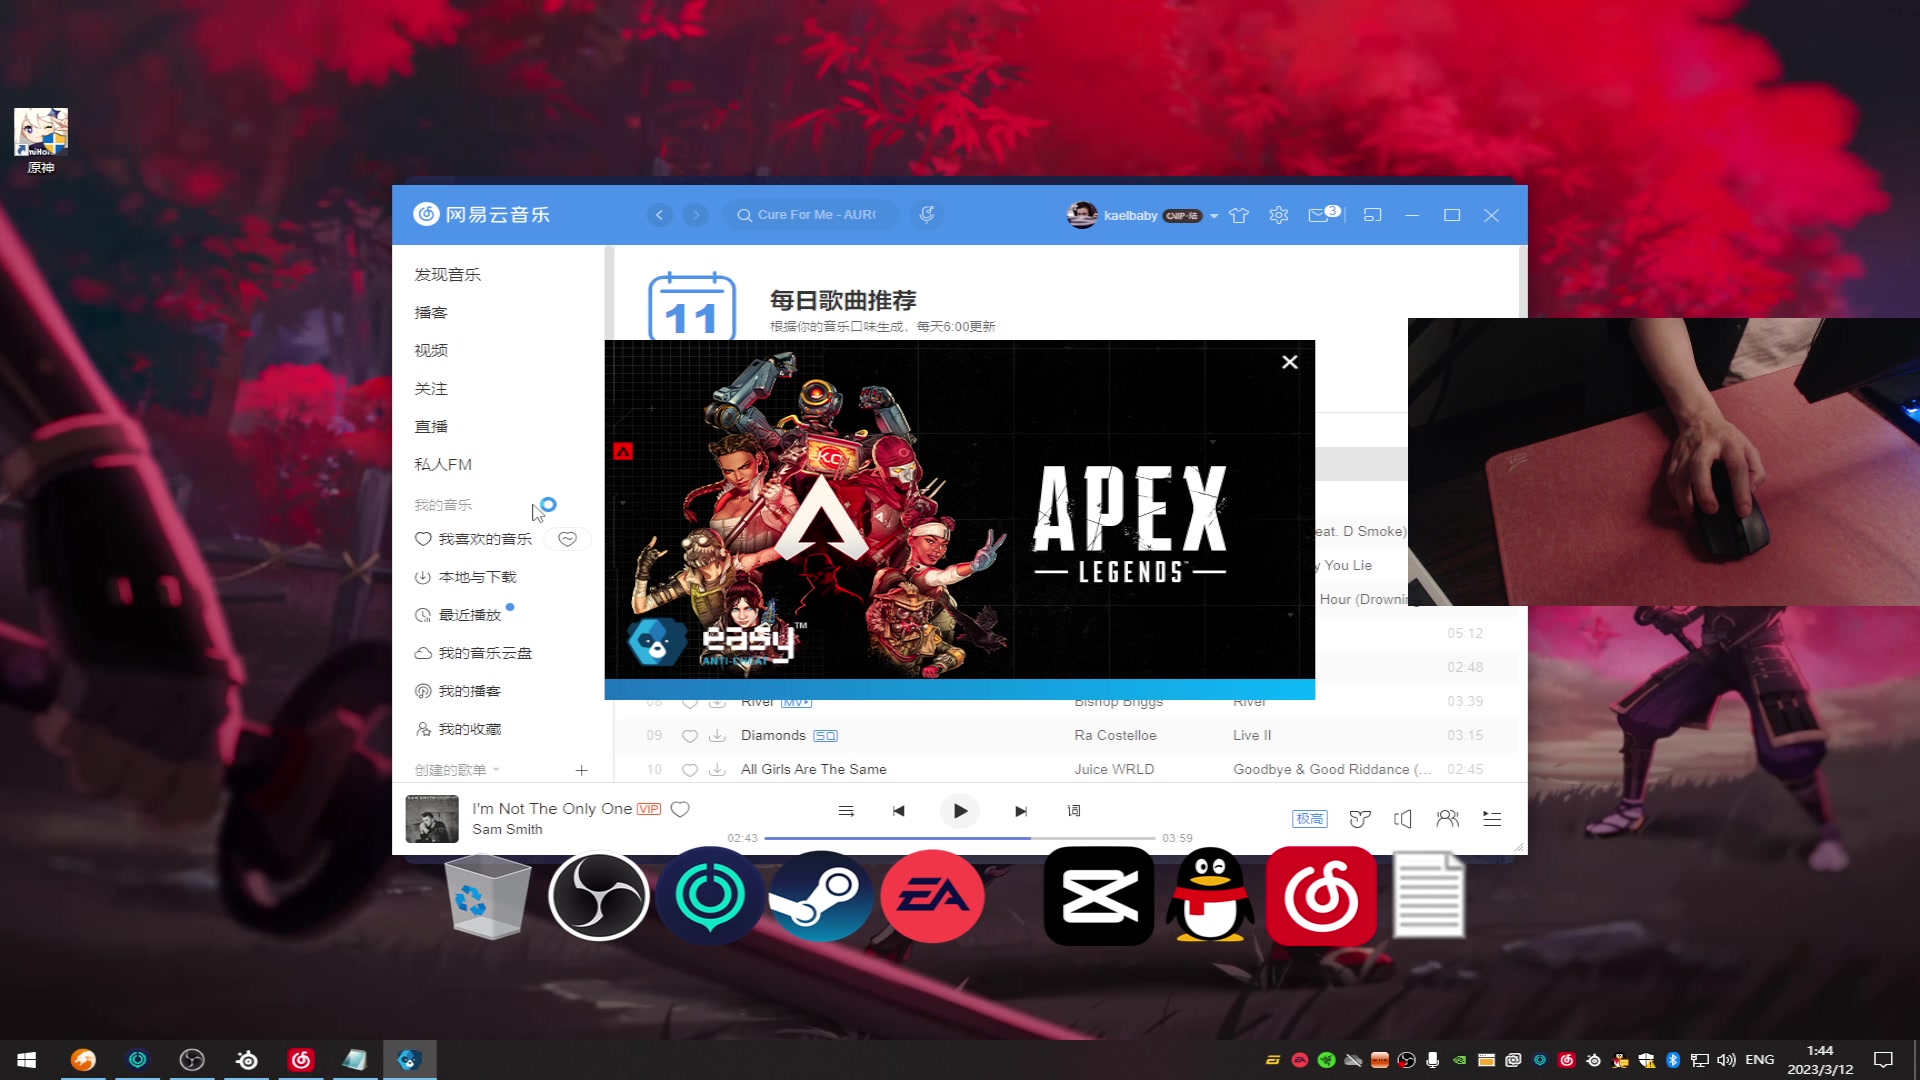Click the search box showing Cure For Me
Screen dimensions: 1920x1080
click(810, 215)
